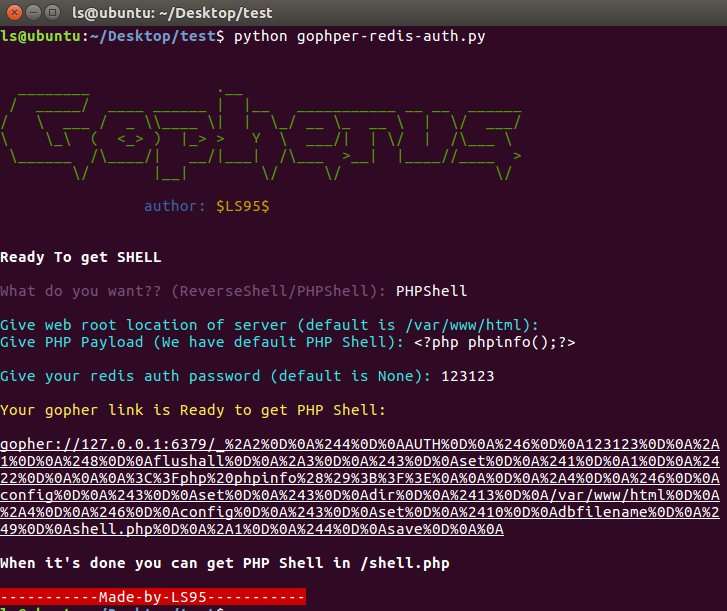
Task: Click the <?php phpinfo();?> payload
Action: coord(494,342)
